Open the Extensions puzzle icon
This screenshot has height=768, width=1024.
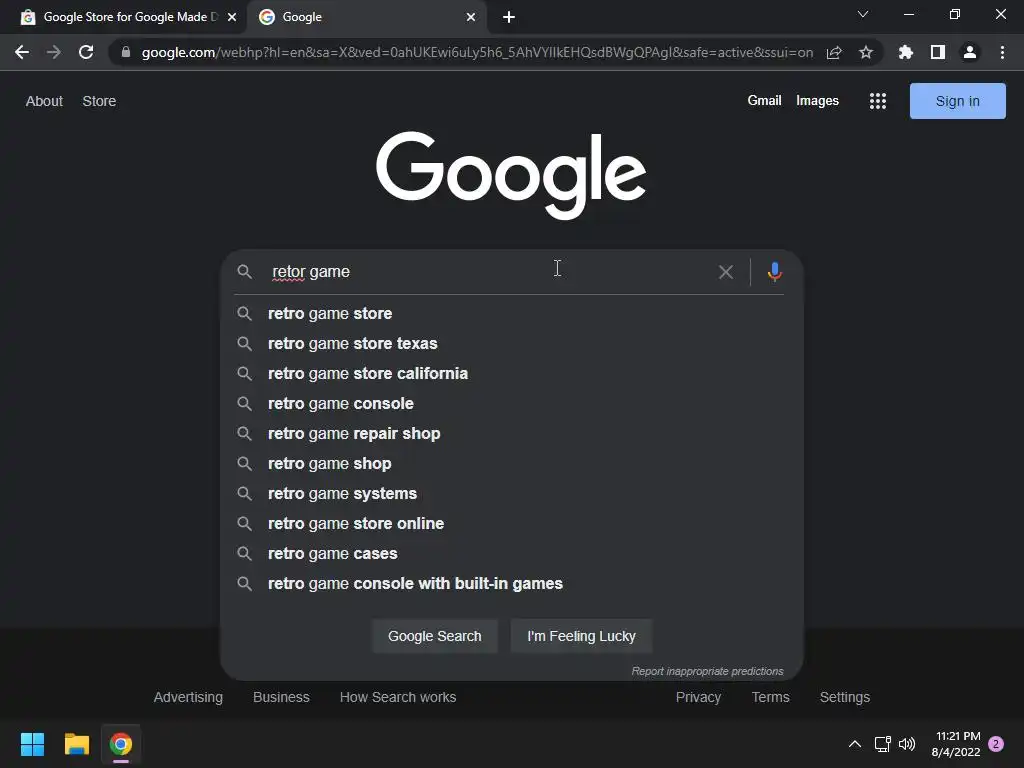click(905, 52)
